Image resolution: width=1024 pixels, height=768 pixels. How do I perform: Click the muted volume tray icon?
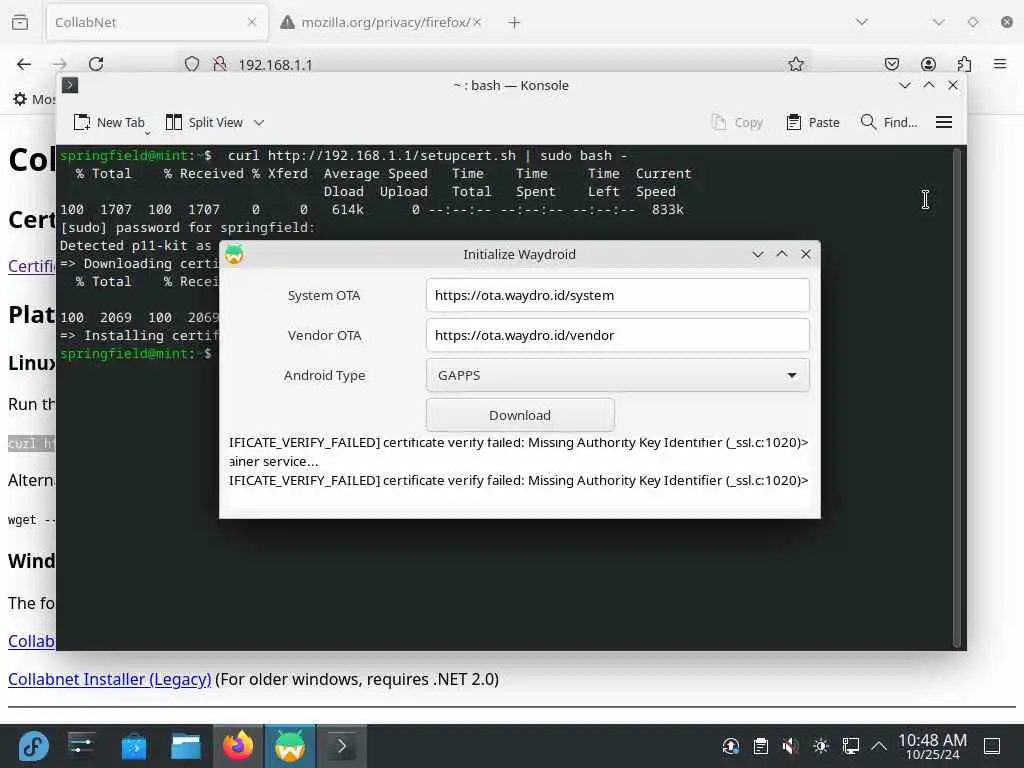(x=790, y=746)
